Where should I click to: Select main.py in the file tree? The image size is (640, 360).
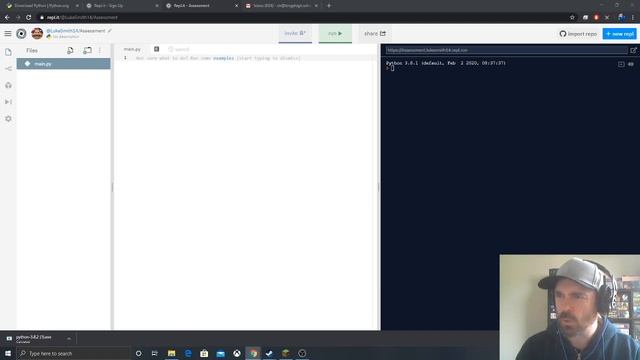pyautogui.click(x=63, y=64)
